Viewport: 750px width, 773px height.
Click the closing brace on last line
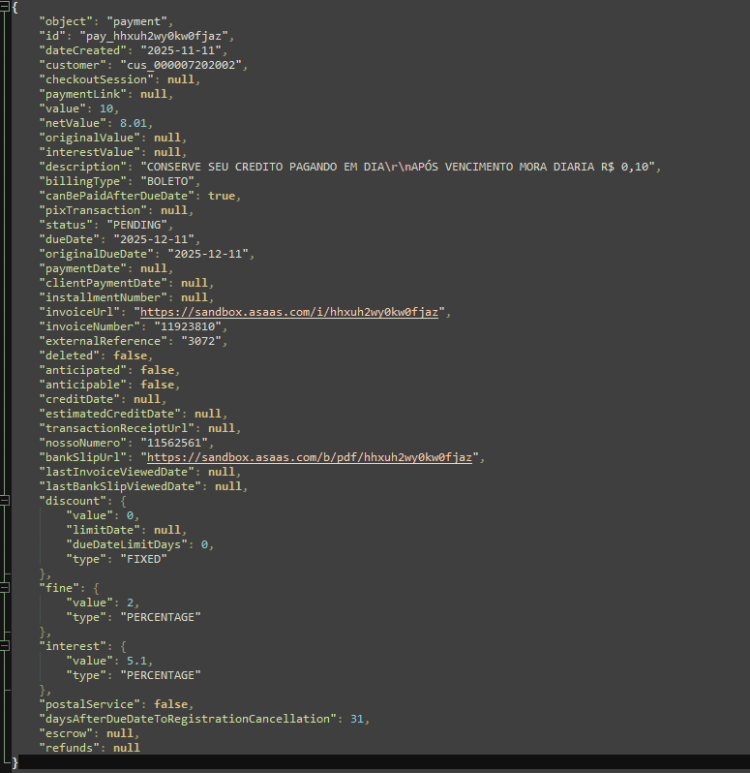click(x=15, y=763)
